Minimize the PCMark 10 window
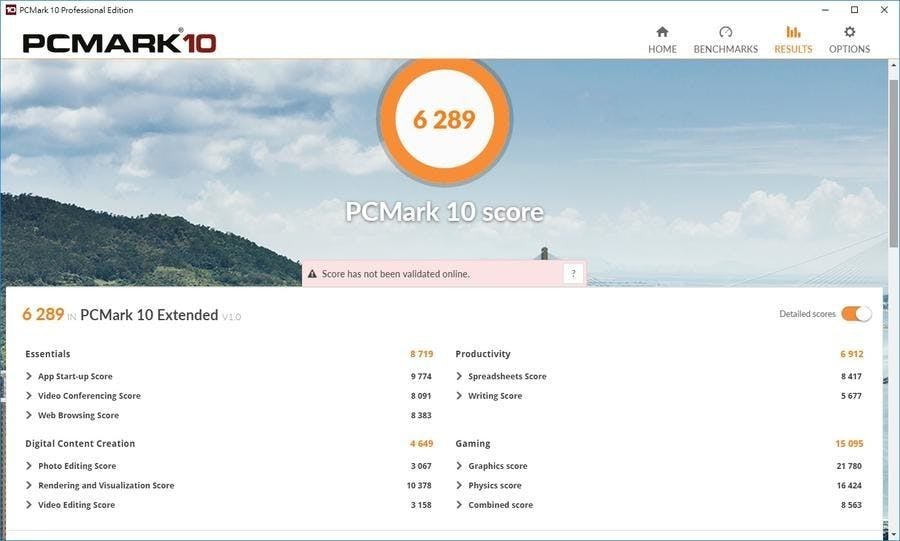 coord(825,10)
